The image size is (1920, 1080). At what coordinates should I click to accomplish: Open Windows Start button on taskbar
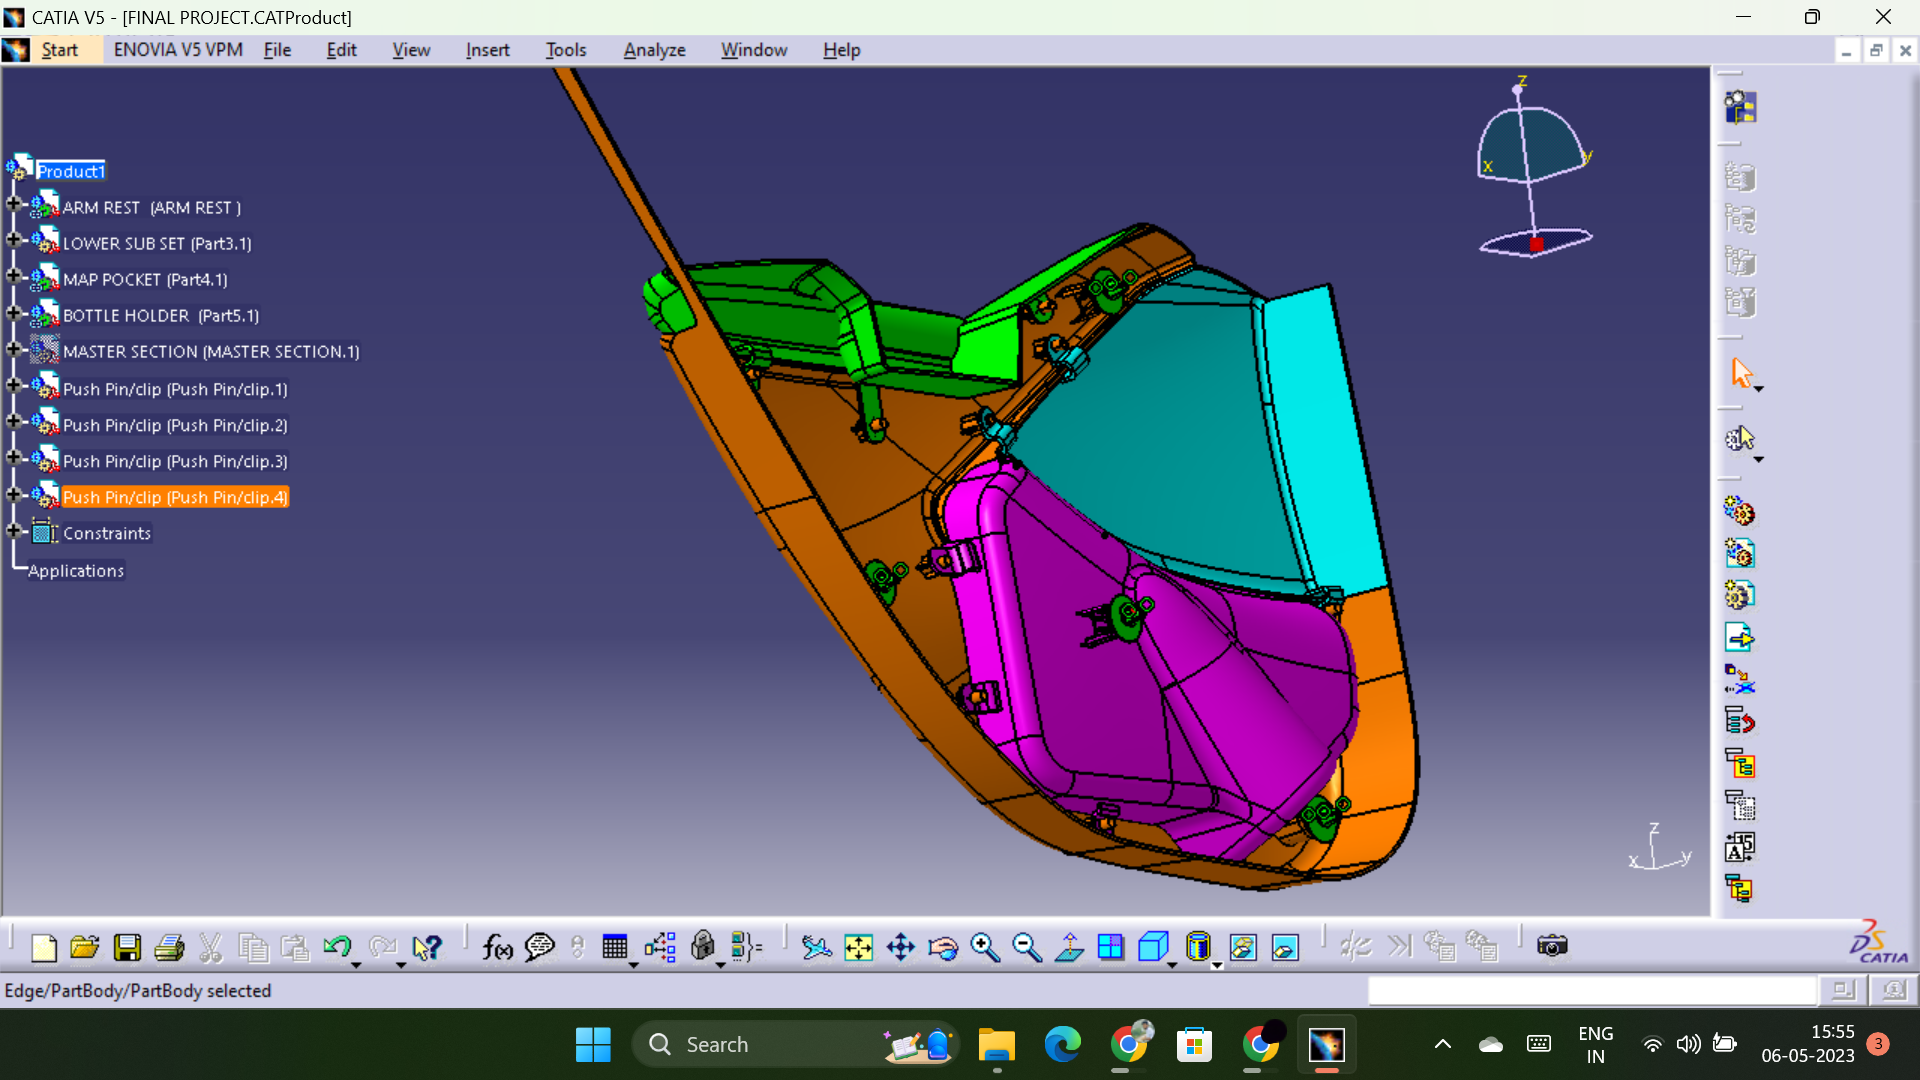593,1045
